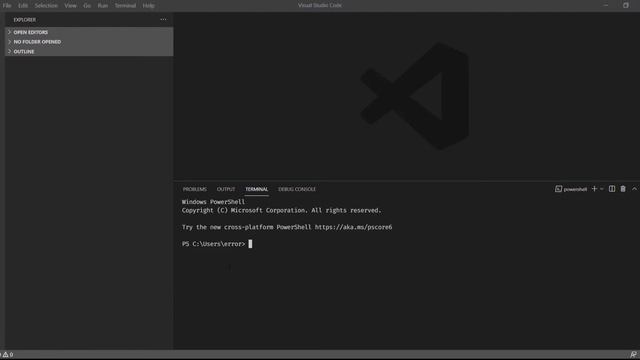Open the Help menu
The height and width of the screenshot is (360, 640).
click(x=149, y=5)
